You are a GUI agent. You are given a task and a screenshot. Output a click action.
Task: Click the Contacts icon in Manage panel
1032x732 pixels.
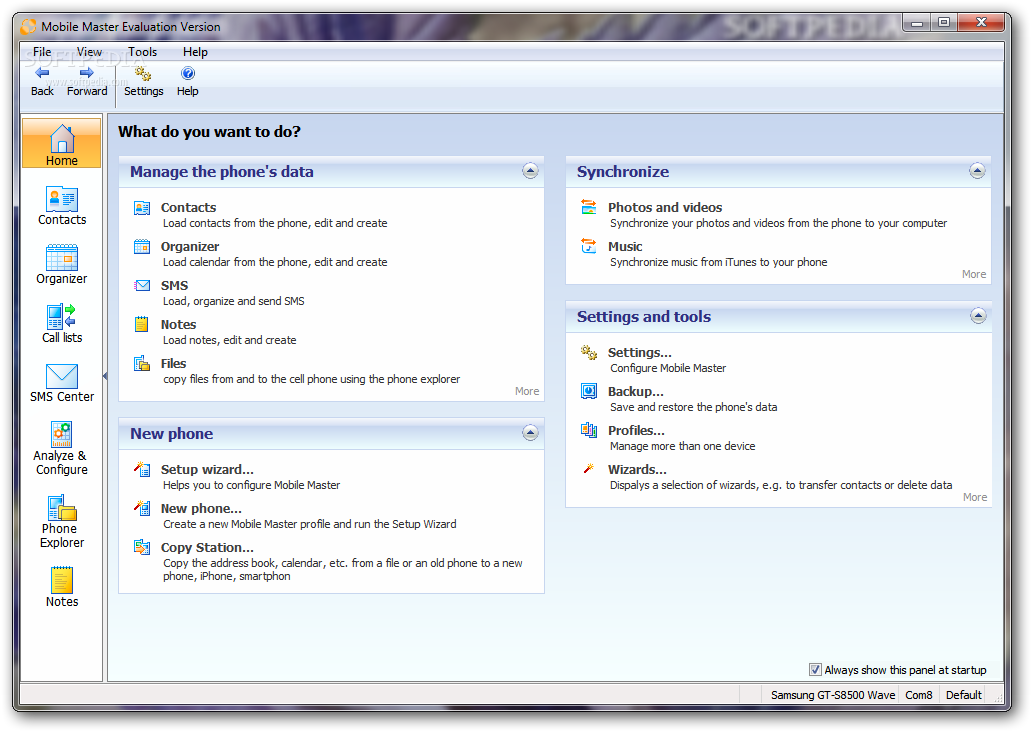click(x=142, y=208)
